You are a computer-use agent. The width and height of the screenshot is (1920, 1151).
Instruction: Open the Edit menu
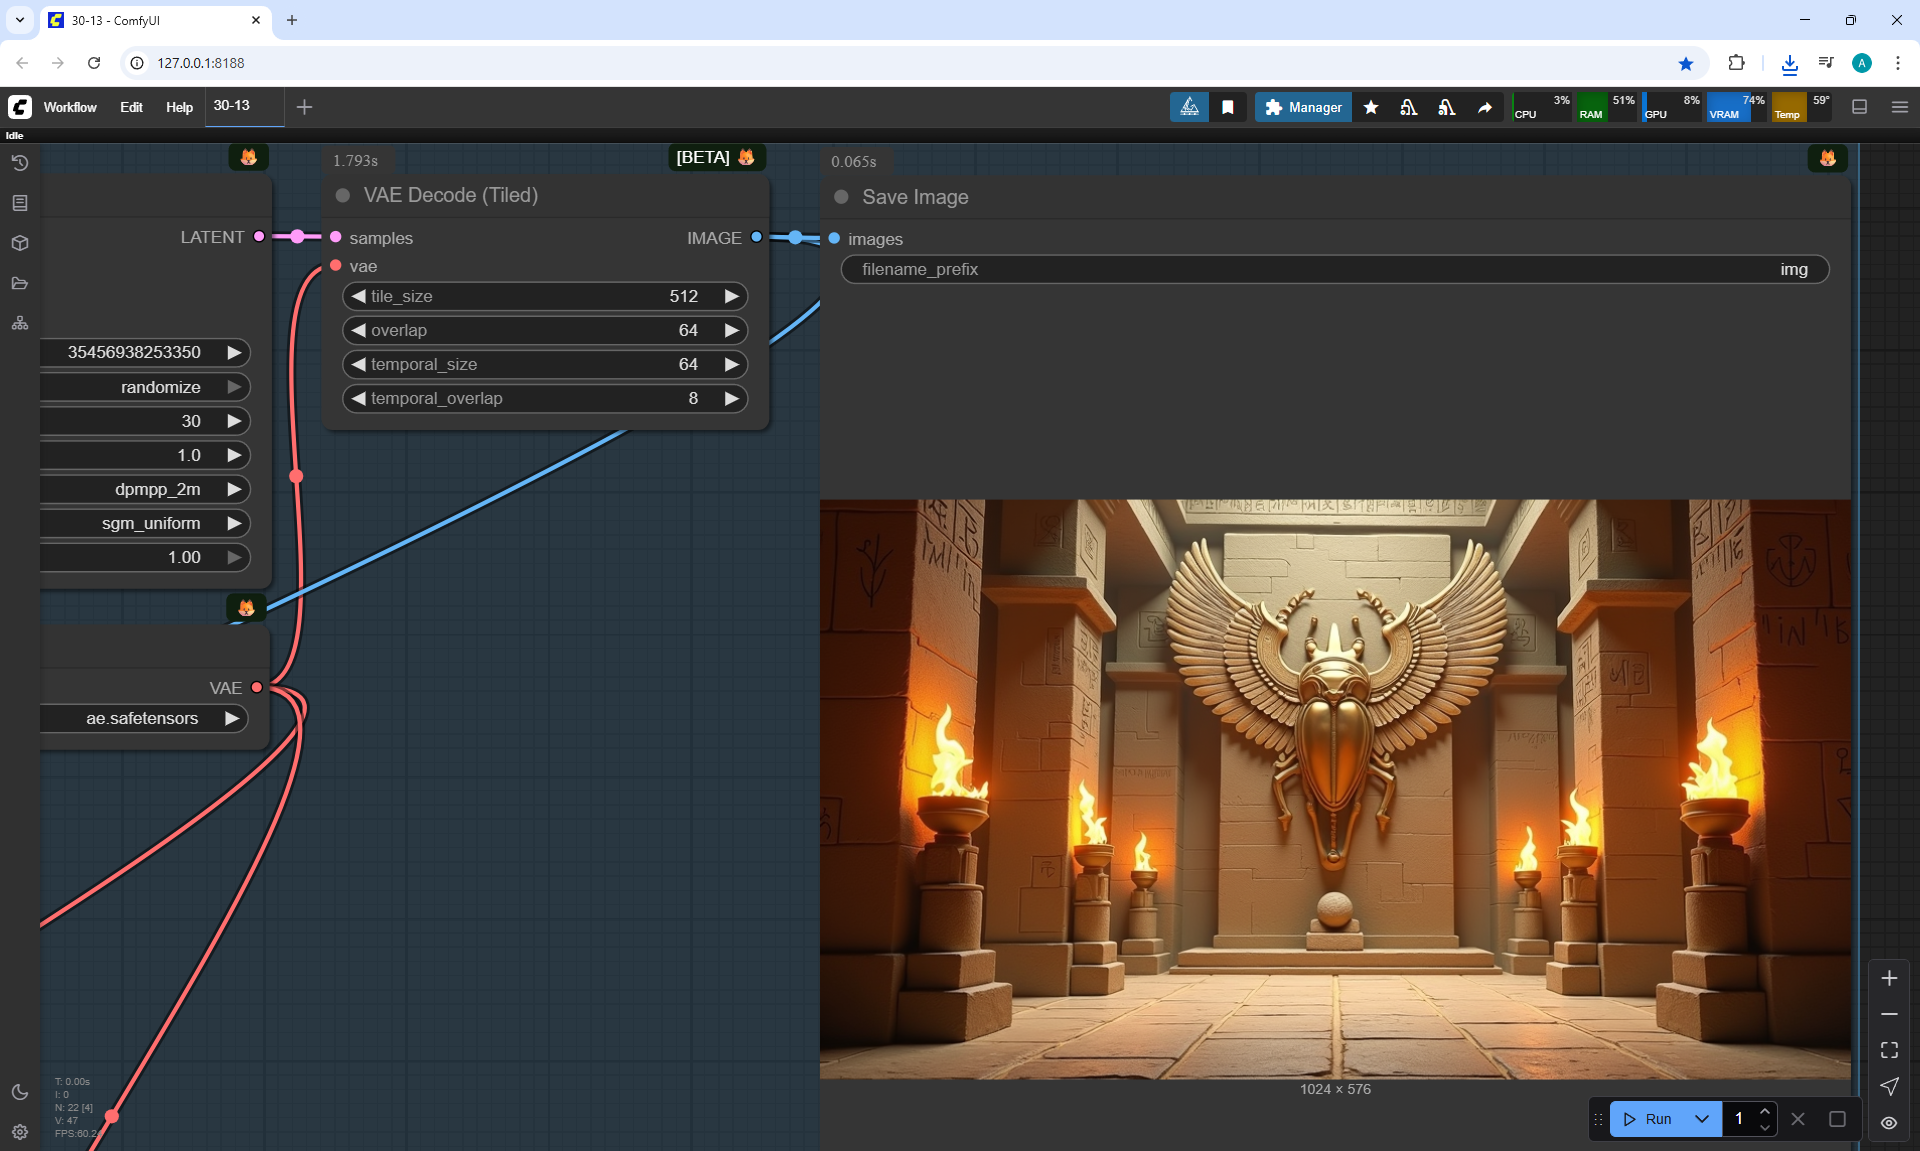pos(131,107)
